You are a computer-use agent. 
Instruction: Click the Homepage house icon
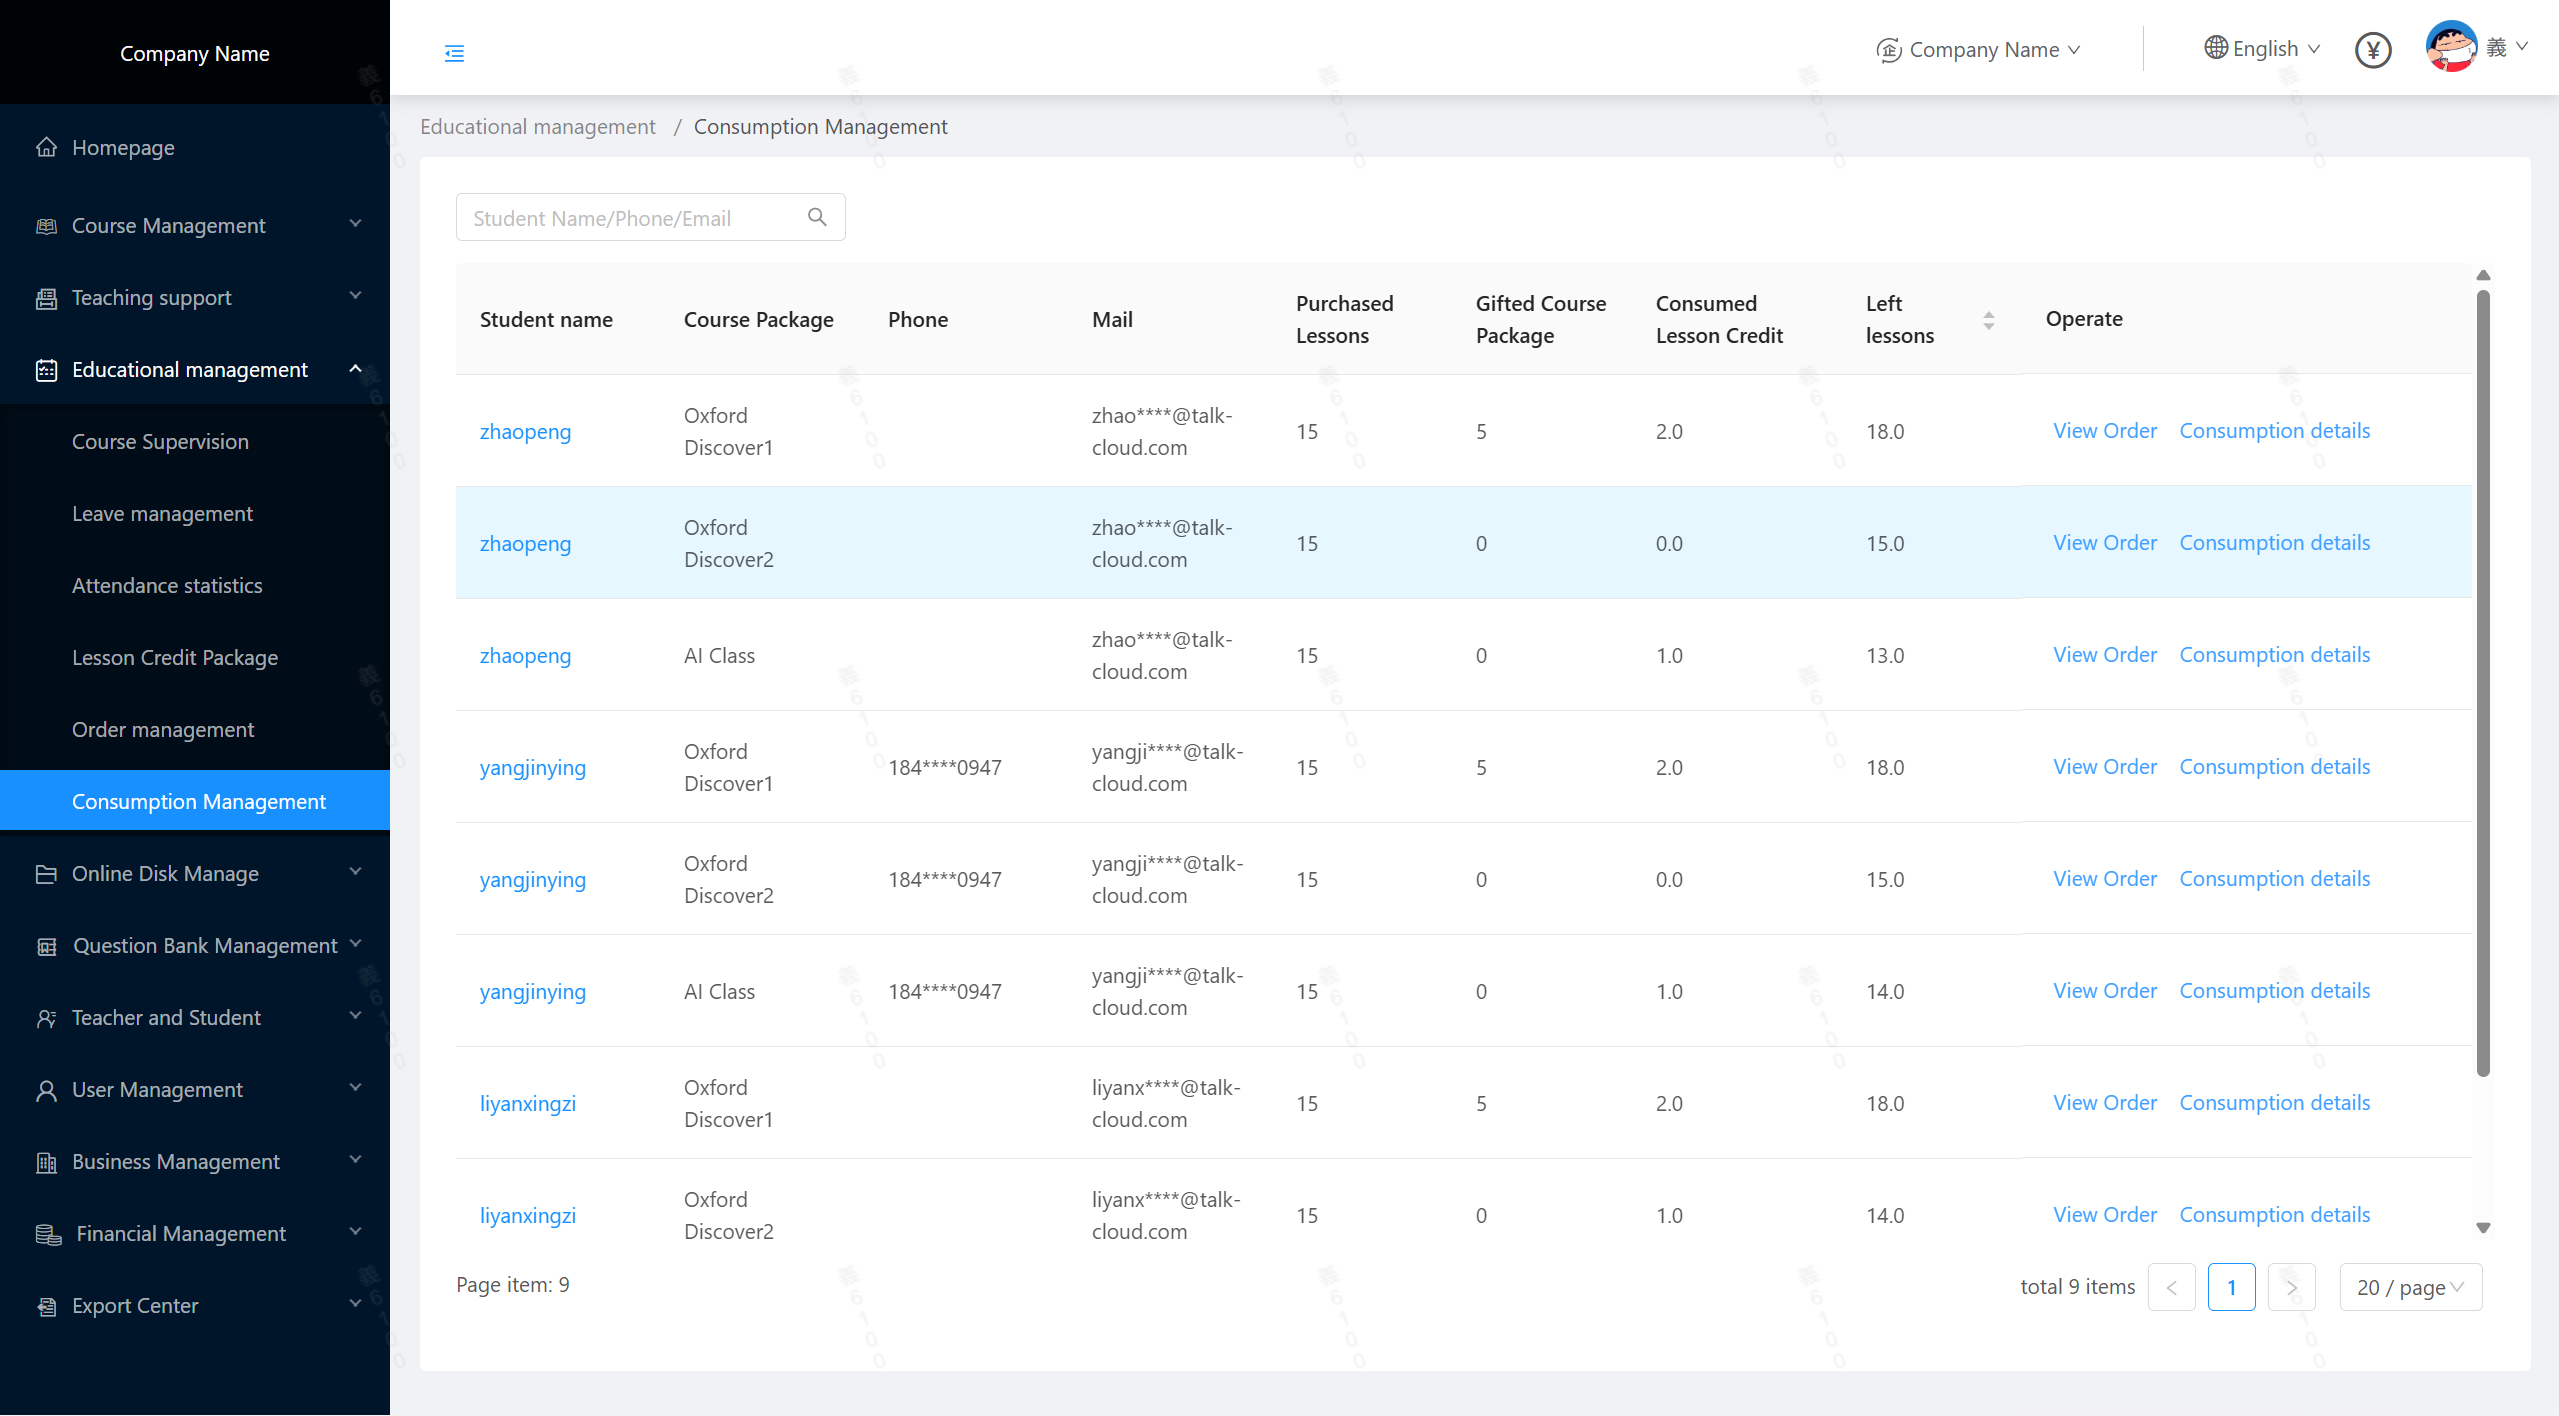pyautogui.click(x=46, y=148)
